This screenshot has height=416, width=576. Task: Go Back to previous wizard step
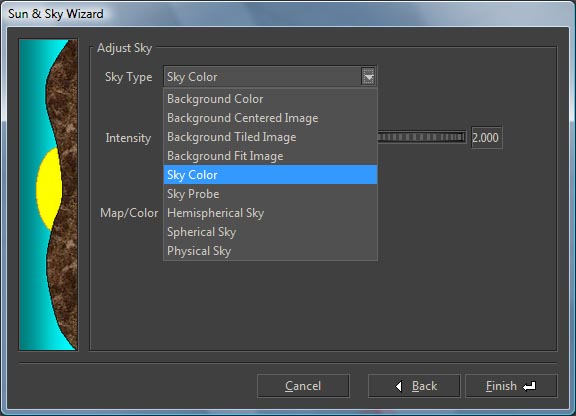tap(414, 386)
